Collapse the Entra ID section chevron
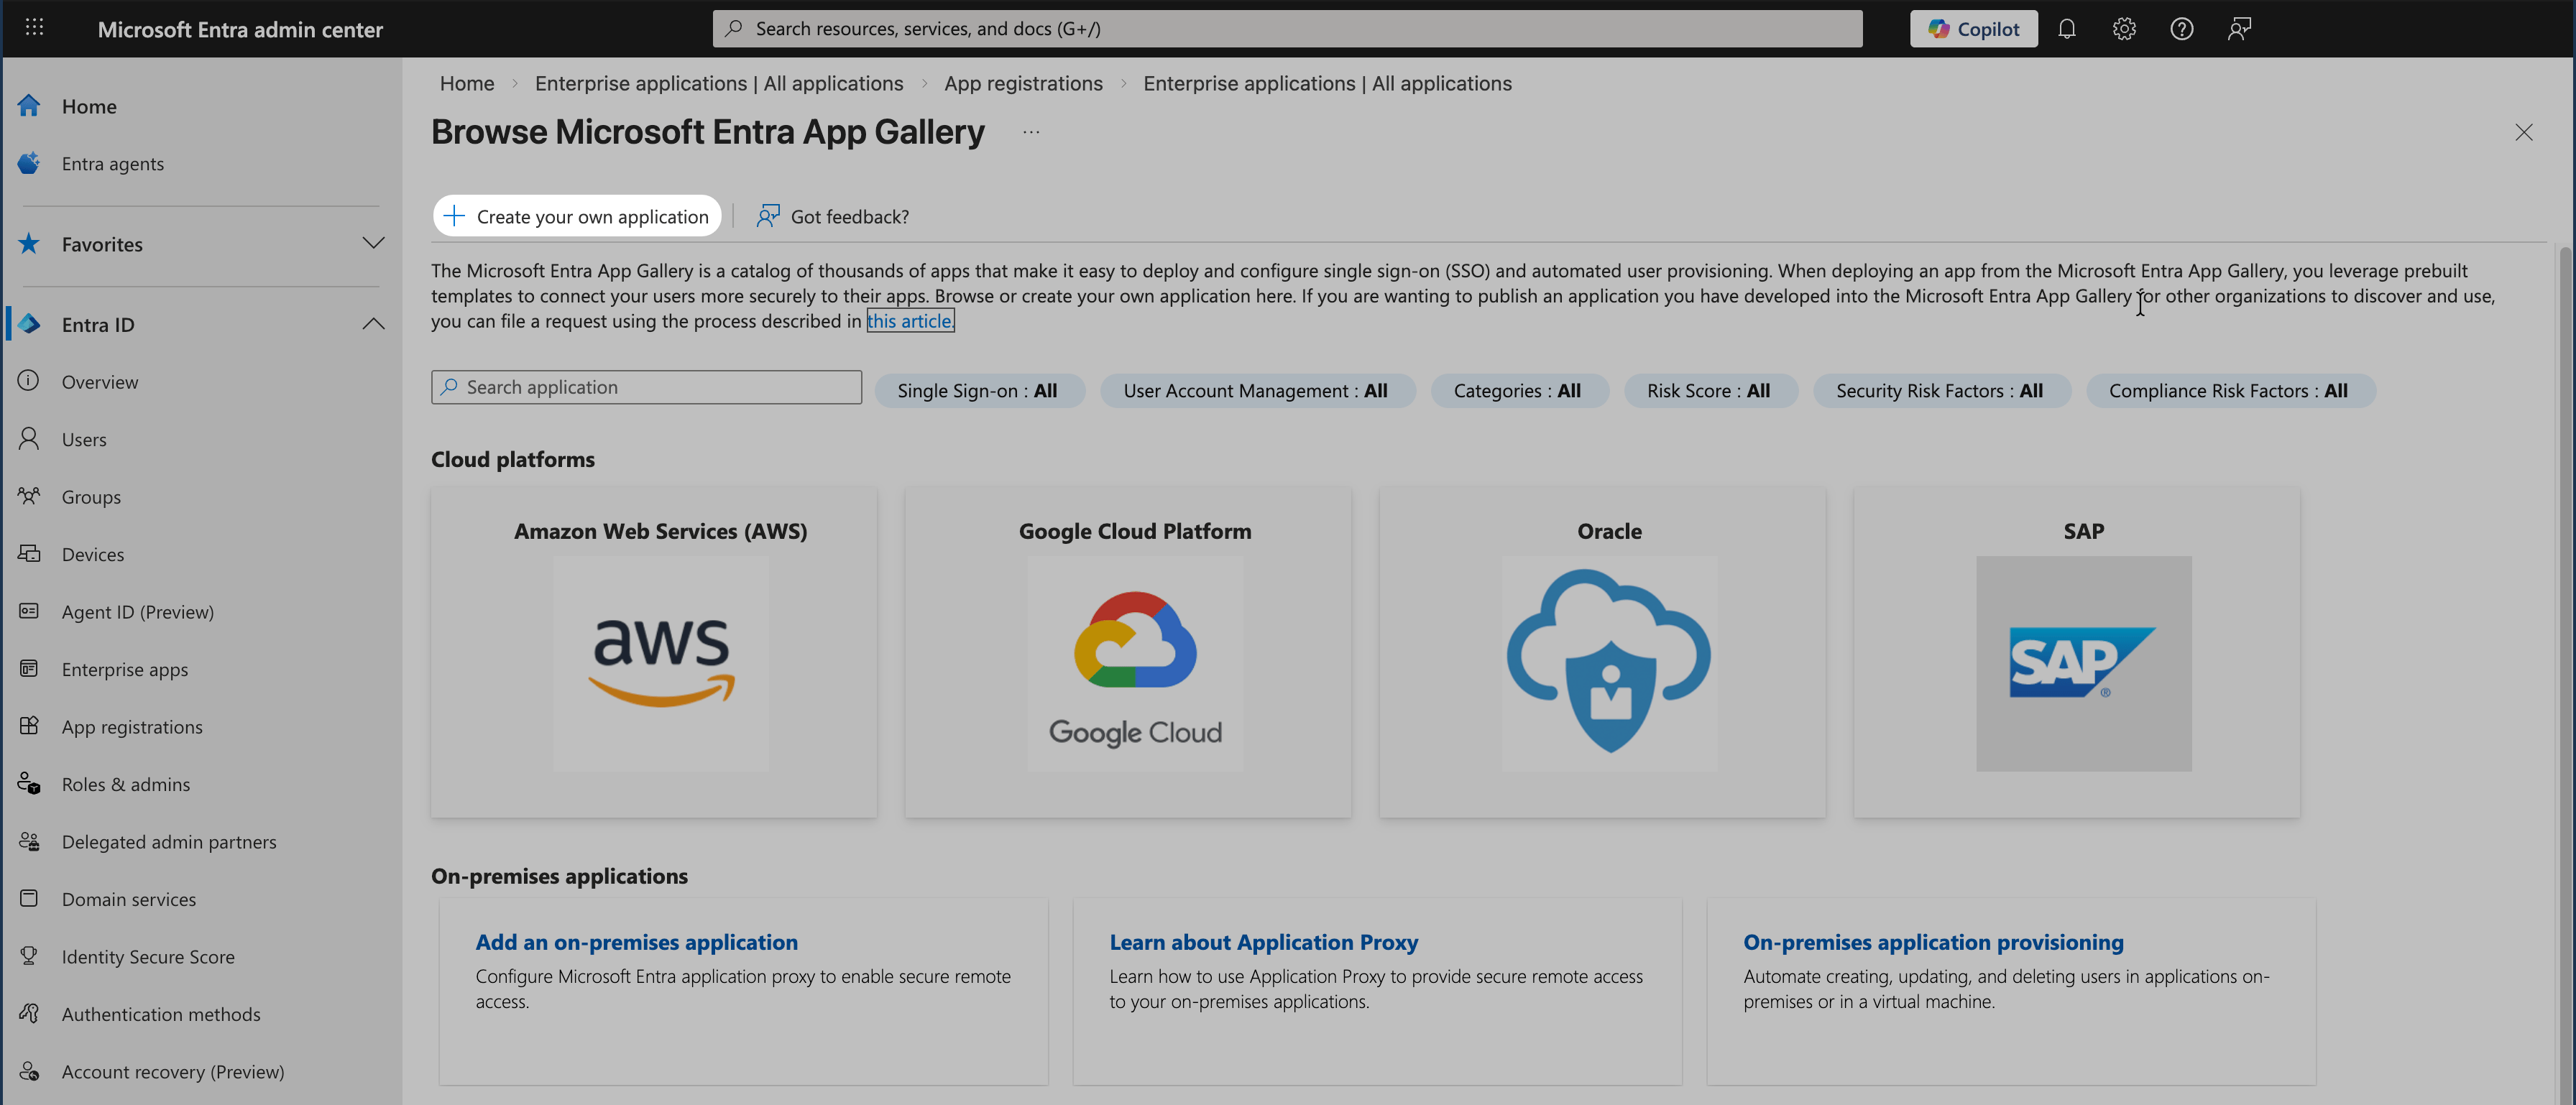Viewport: 2576px width, 1105px height. tap(373, 324)
